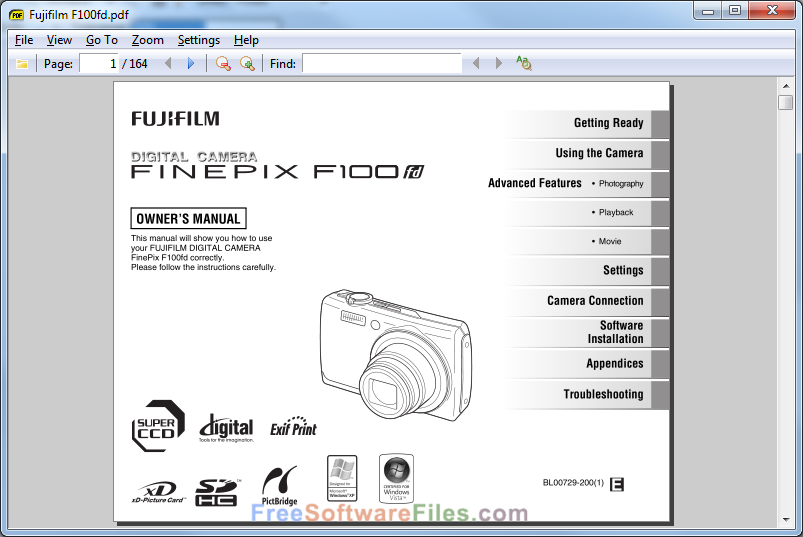
Task: Go to the next page arrow
Action: (x=191, y=63)
